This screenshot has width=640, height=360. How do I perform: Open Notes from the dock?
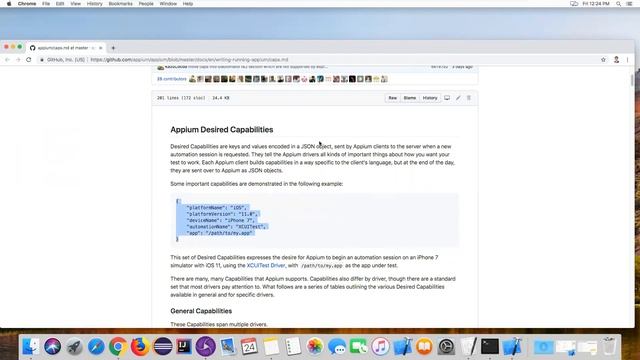pos(271,347)
